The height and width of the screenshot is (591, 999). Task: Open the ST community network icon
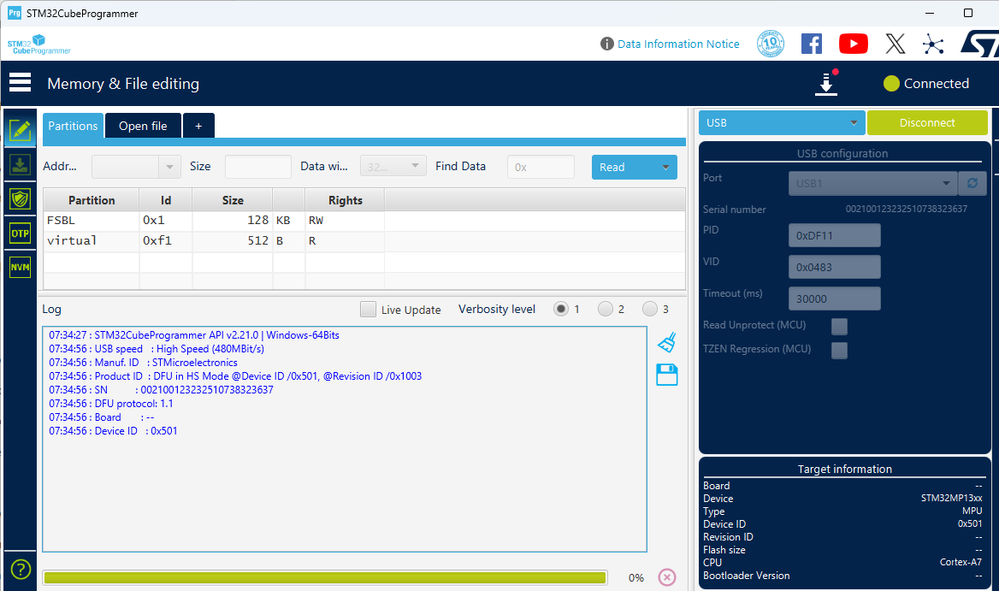point(933,44)
